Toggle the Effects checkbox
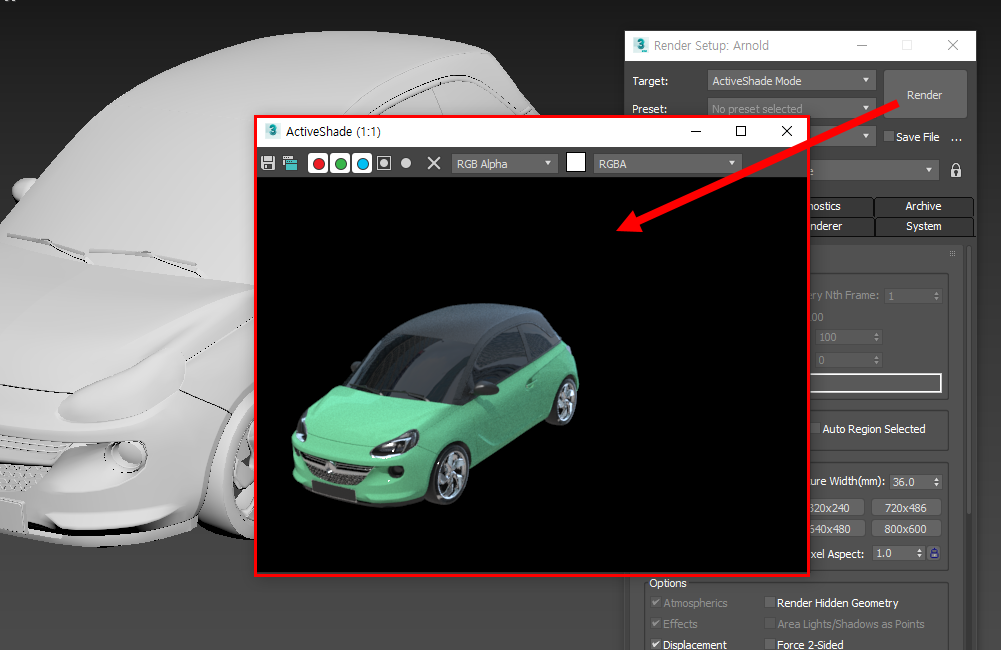 coord(656,623)
